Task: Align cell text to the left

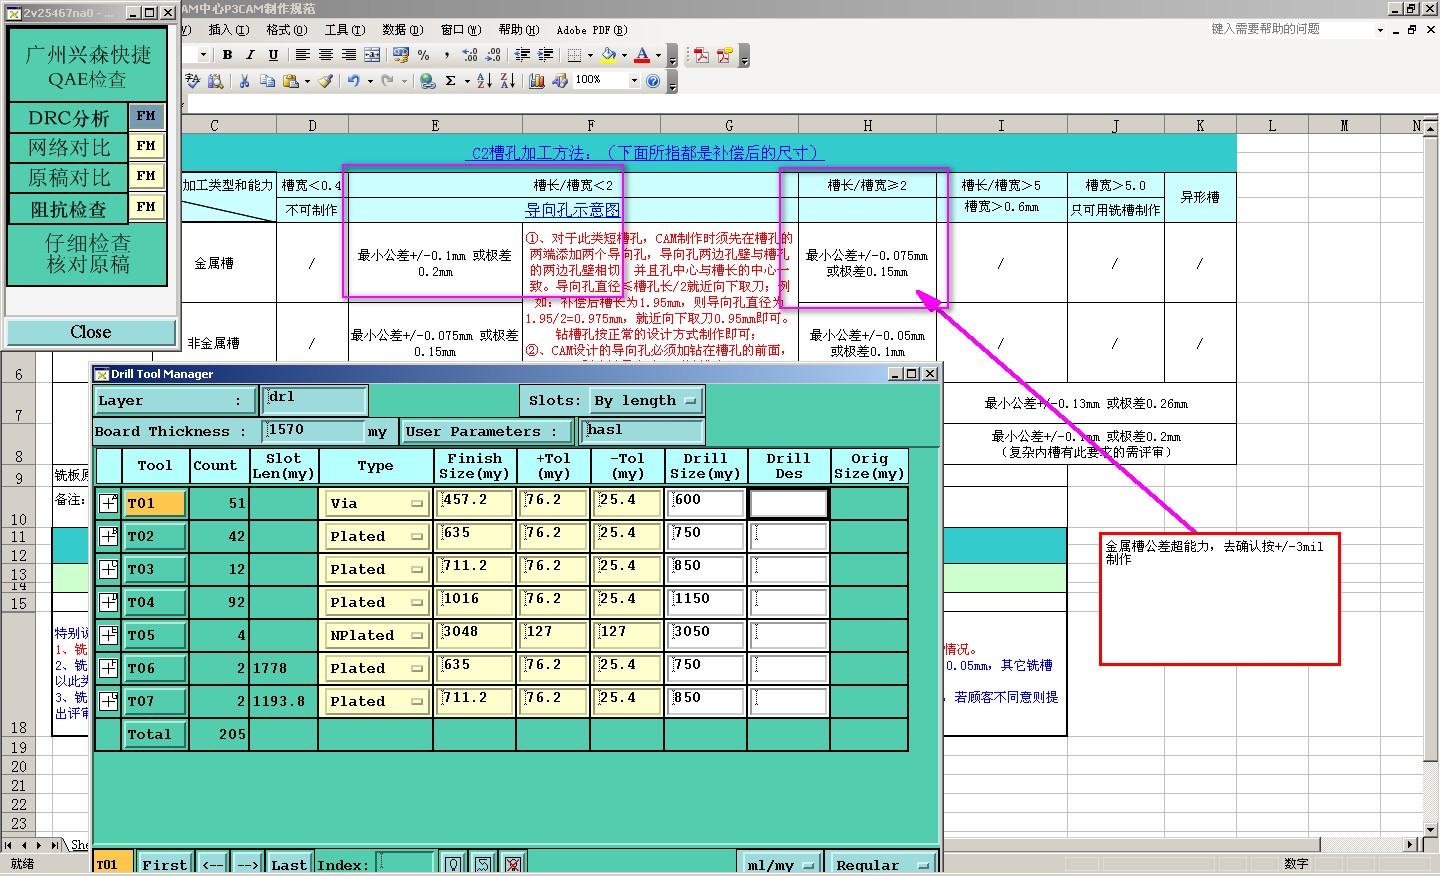Action: [302, 55]
